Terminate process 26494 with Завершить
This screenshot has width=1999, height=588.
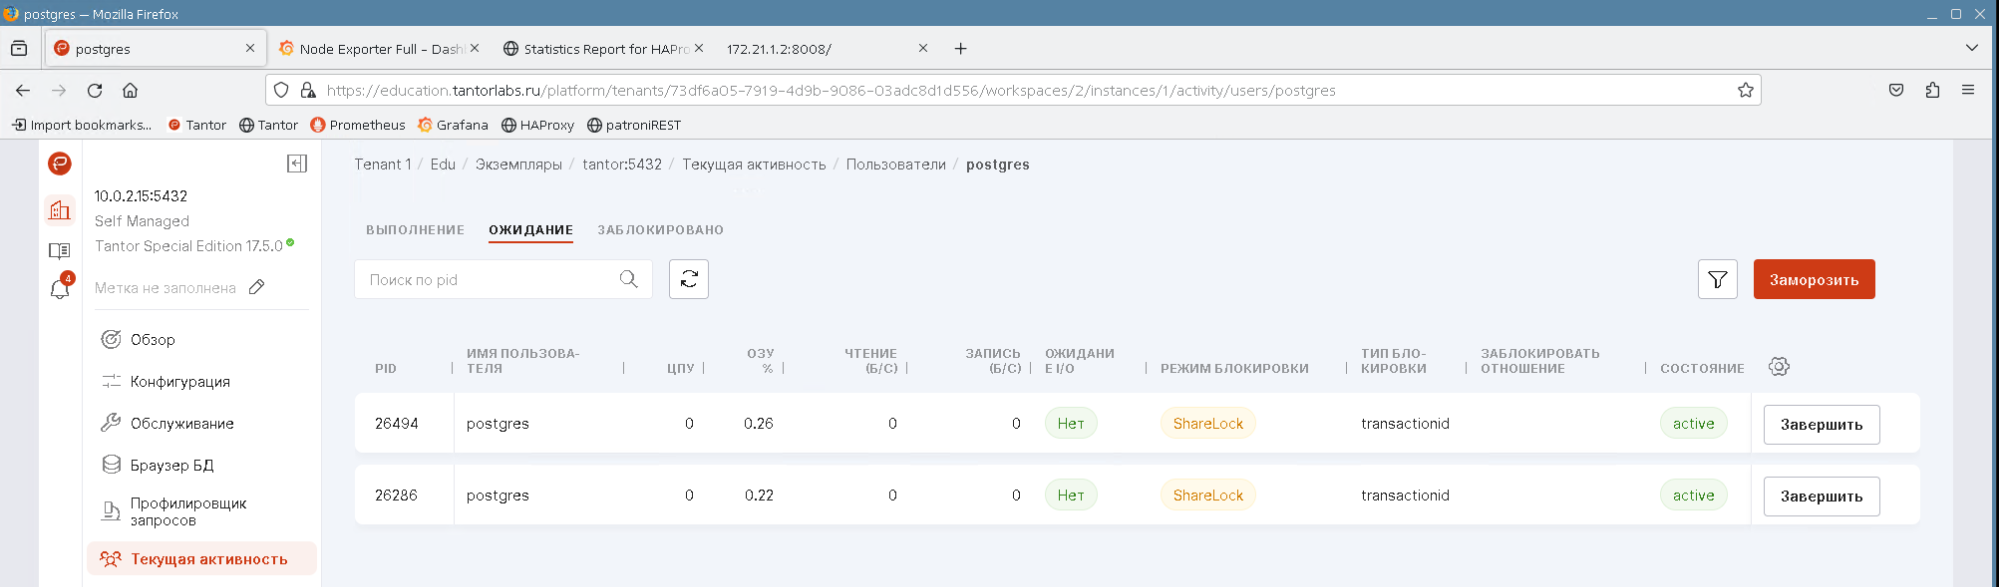1820,424
